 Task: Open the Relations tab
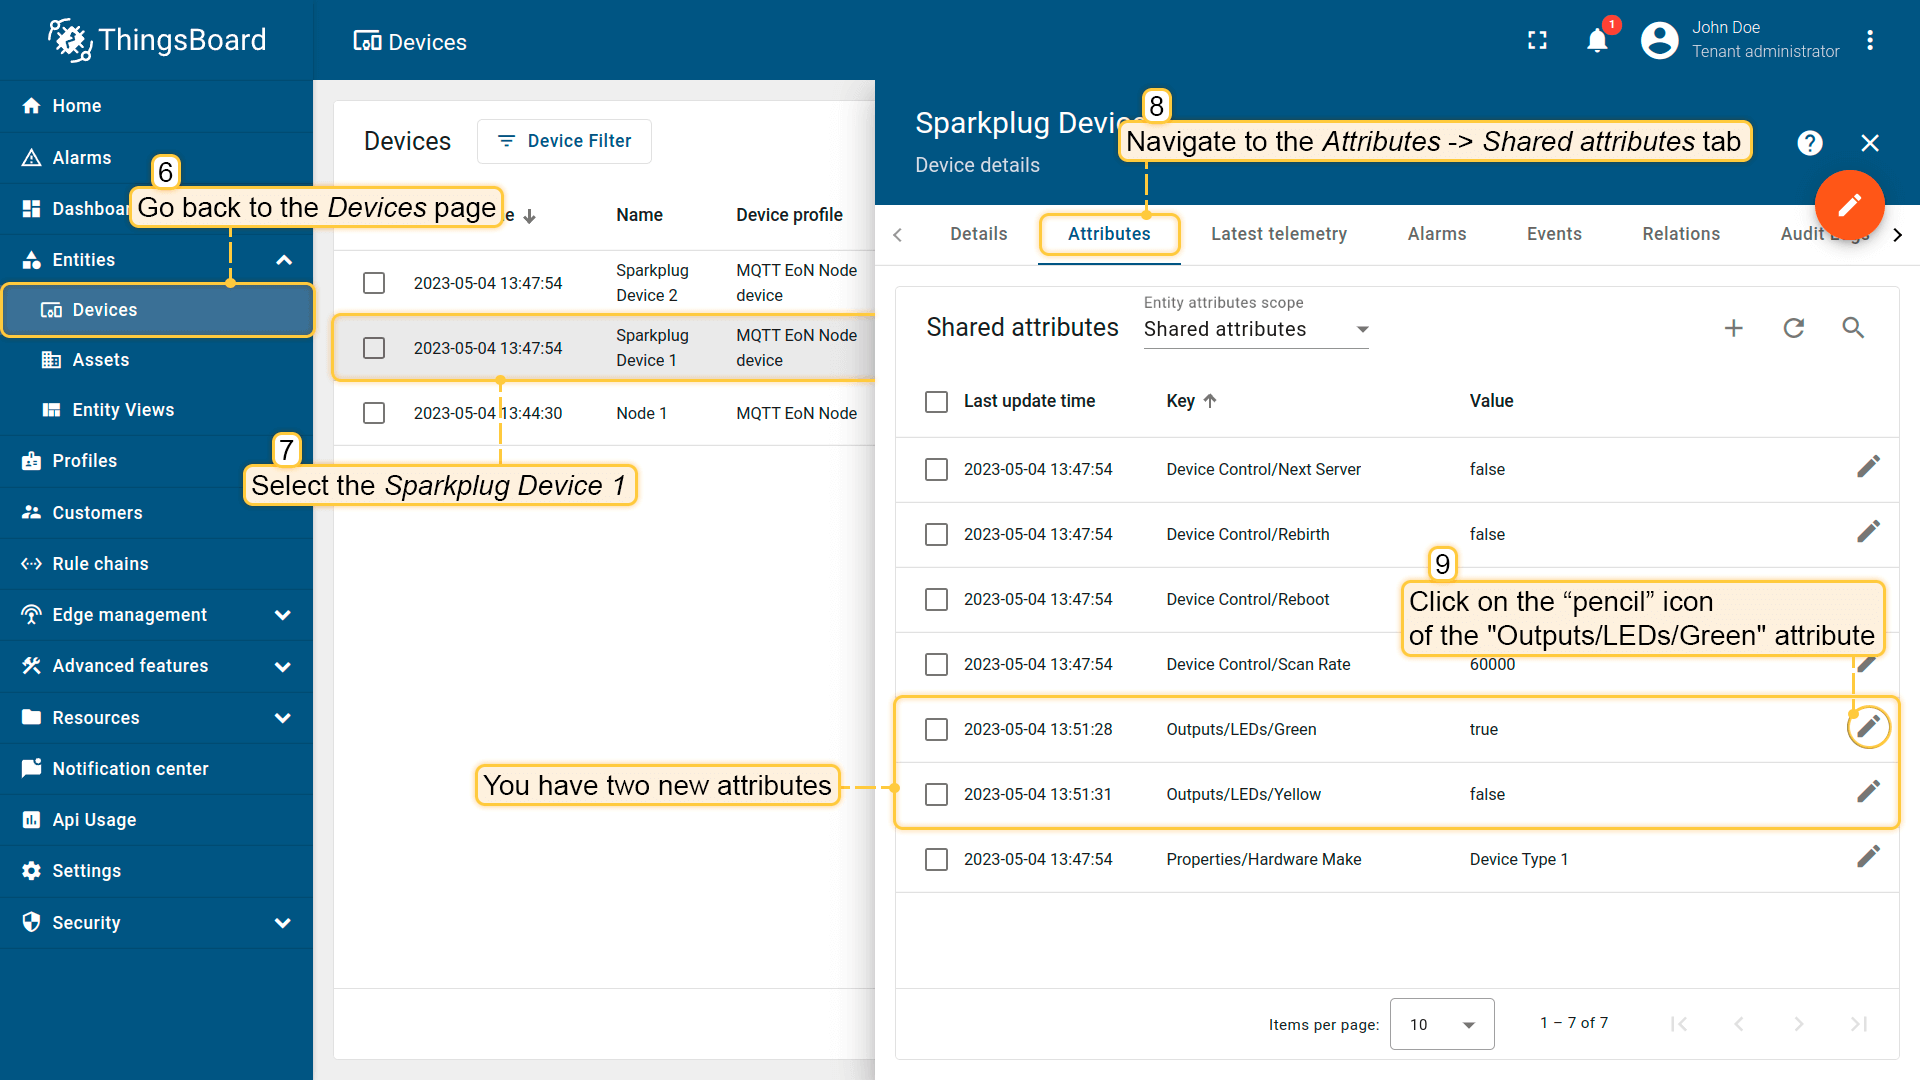tap(1680, 234)
